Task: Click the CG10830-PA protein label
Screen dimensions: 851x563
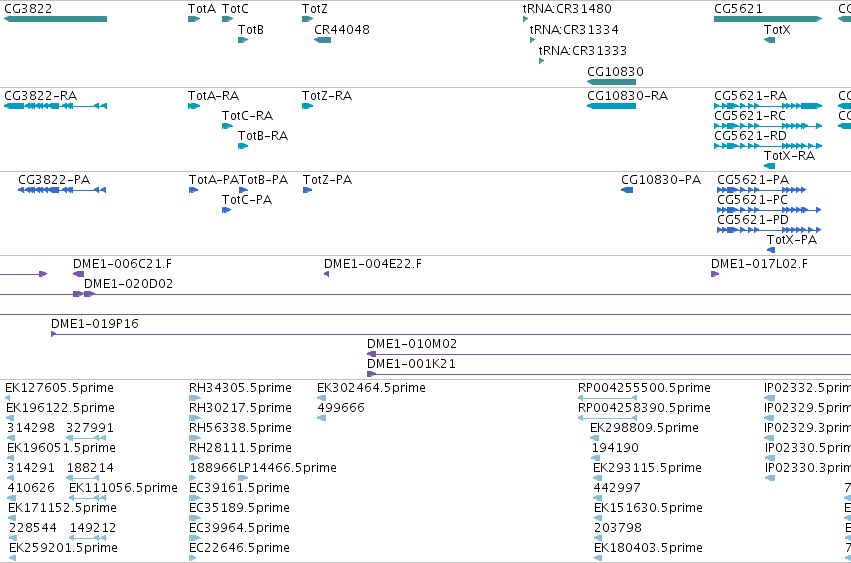Action: pyautogui.click(x=661, y=180)
